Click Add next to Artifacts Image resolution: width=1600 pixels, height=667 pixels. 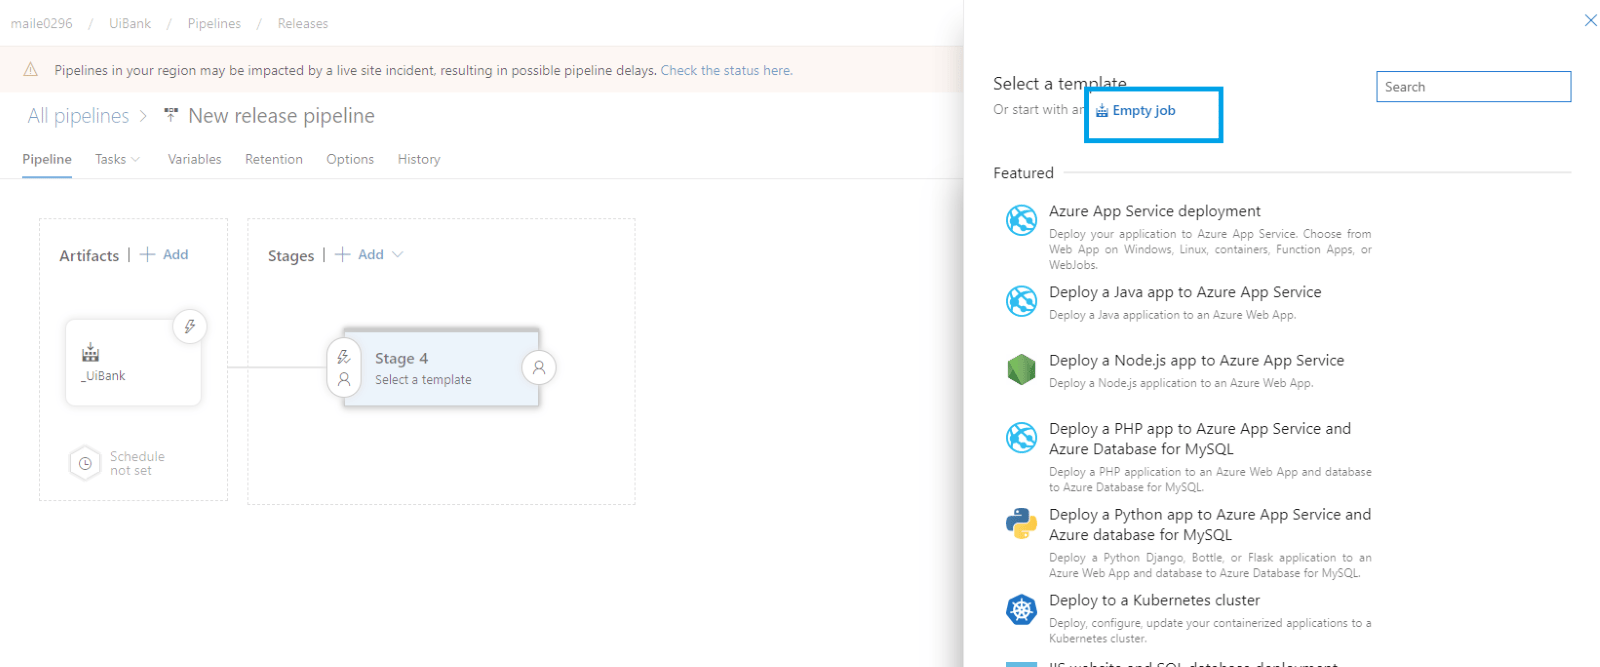tap(164, 254)
